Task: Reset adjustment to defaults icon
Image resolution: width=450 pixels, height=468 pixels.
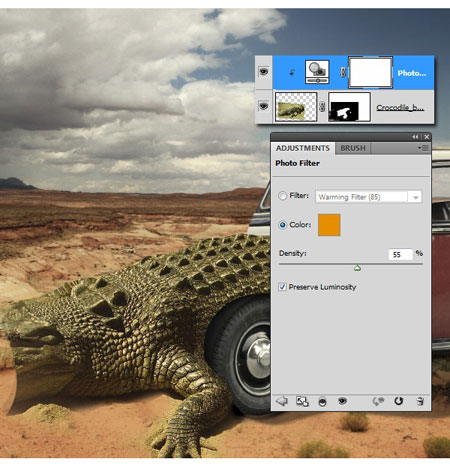Action: pos(398,401)
